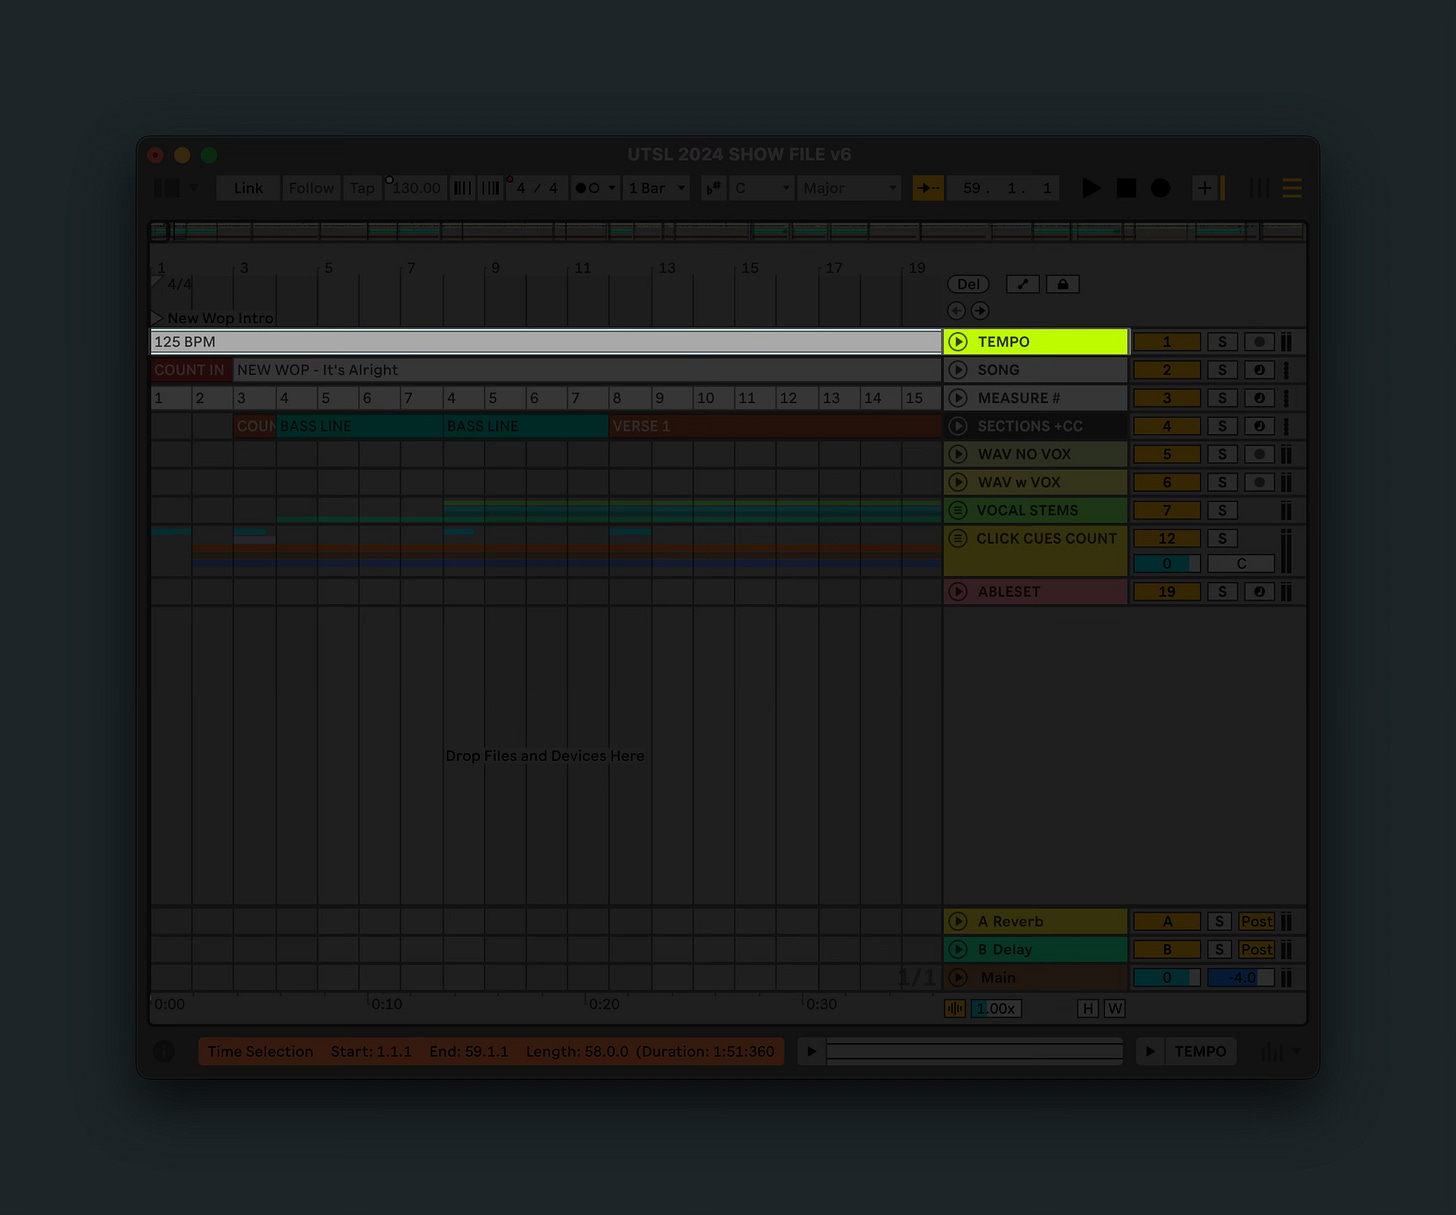Image resolution: width=1456 pixels, height=1215 pixels.
Task: Click the Tap tempo button
Action: point(362,188)
